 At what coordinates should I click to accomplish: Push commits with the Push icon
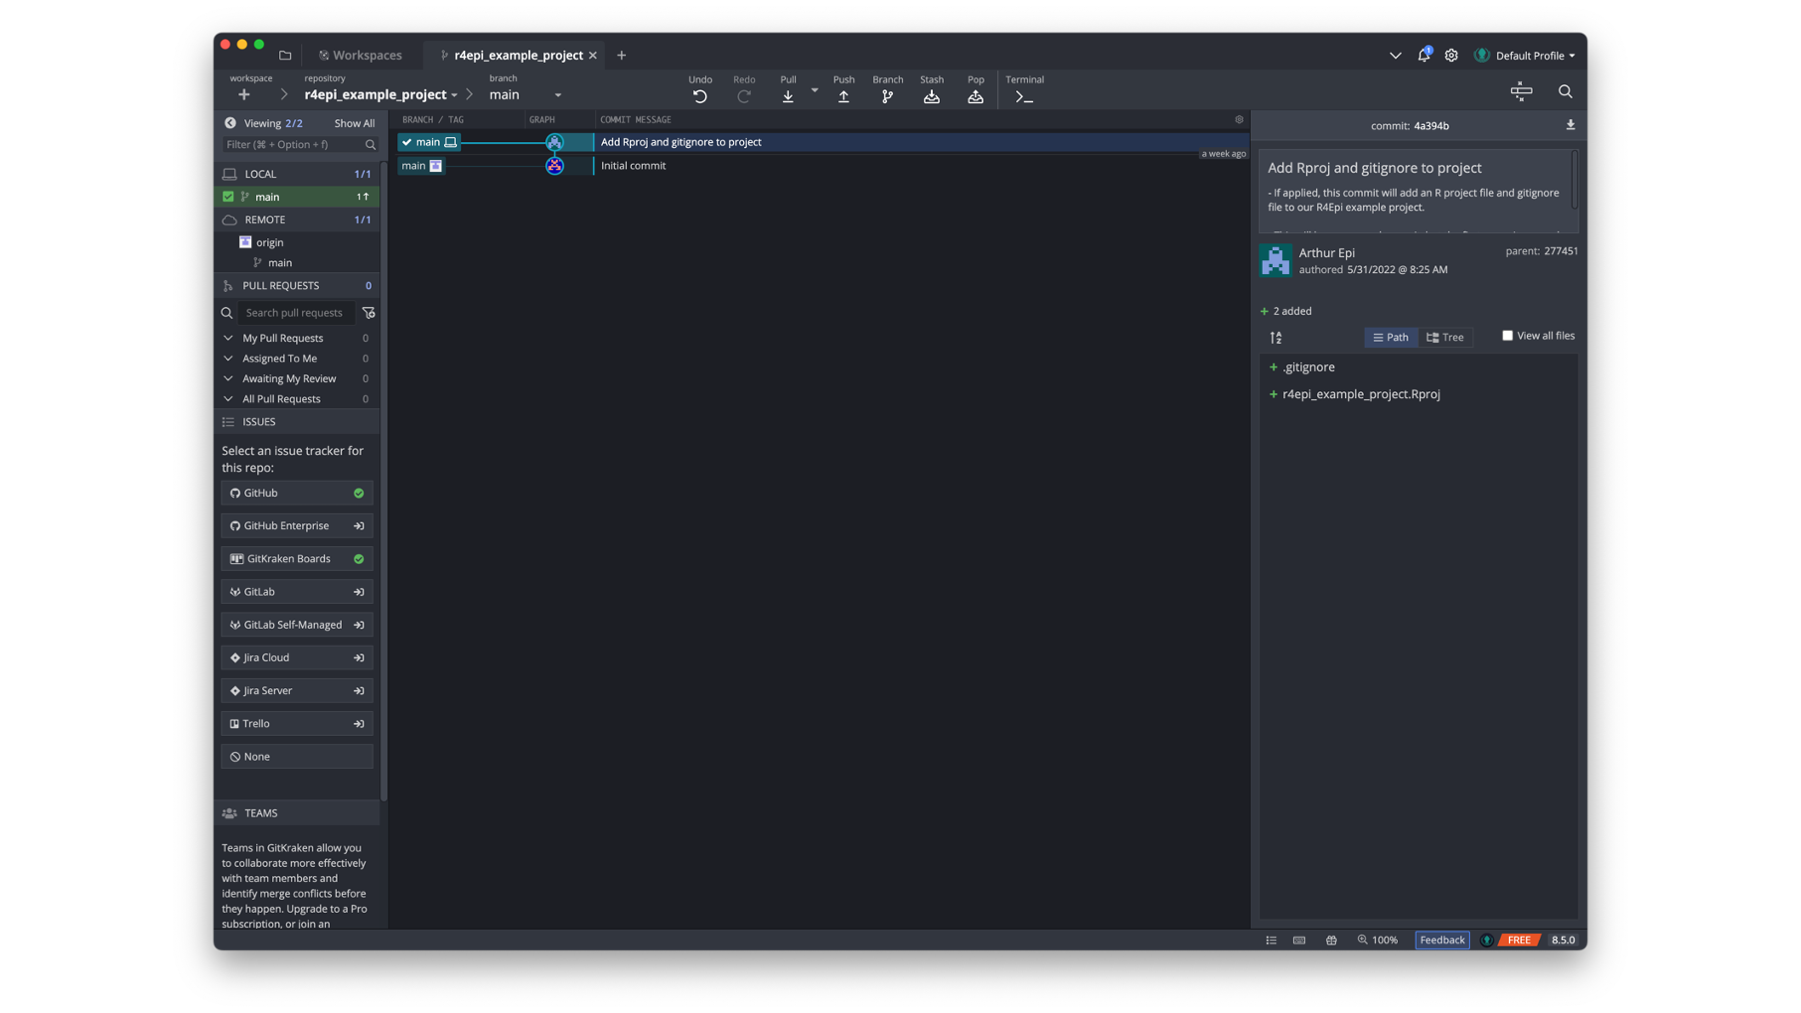tap(844, 96)
